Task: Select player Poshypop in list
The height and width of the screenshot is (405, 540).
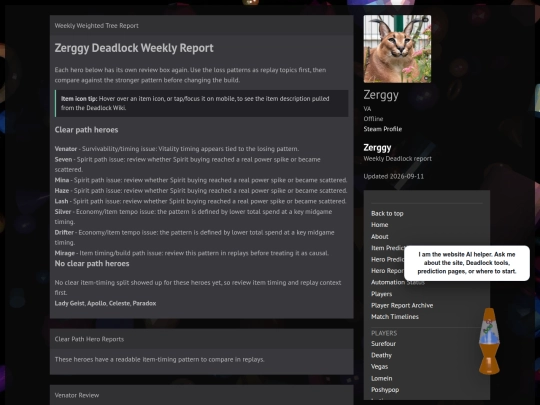Action: tap(385, 390)
